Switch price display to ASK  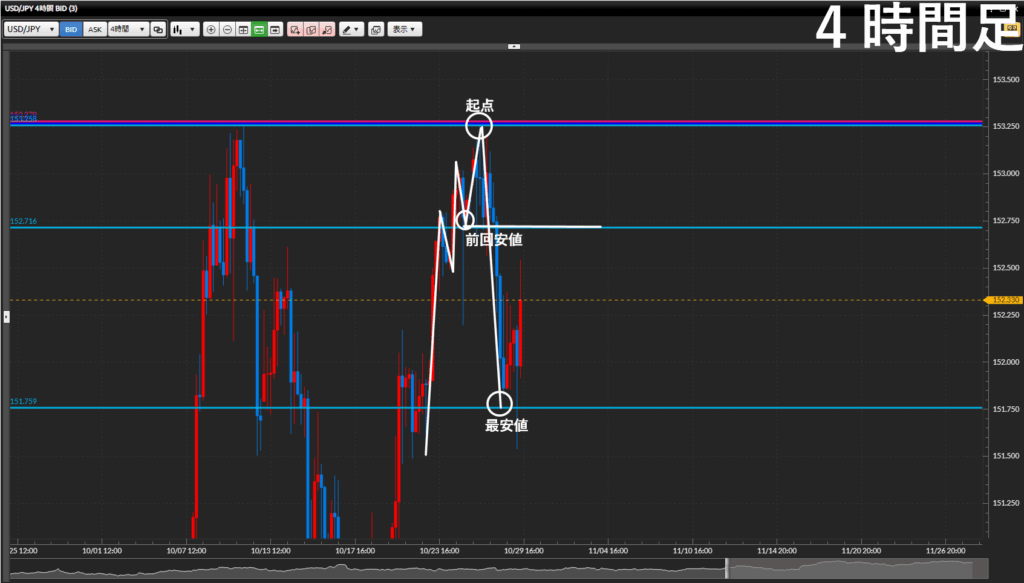[x=95, y=30]
